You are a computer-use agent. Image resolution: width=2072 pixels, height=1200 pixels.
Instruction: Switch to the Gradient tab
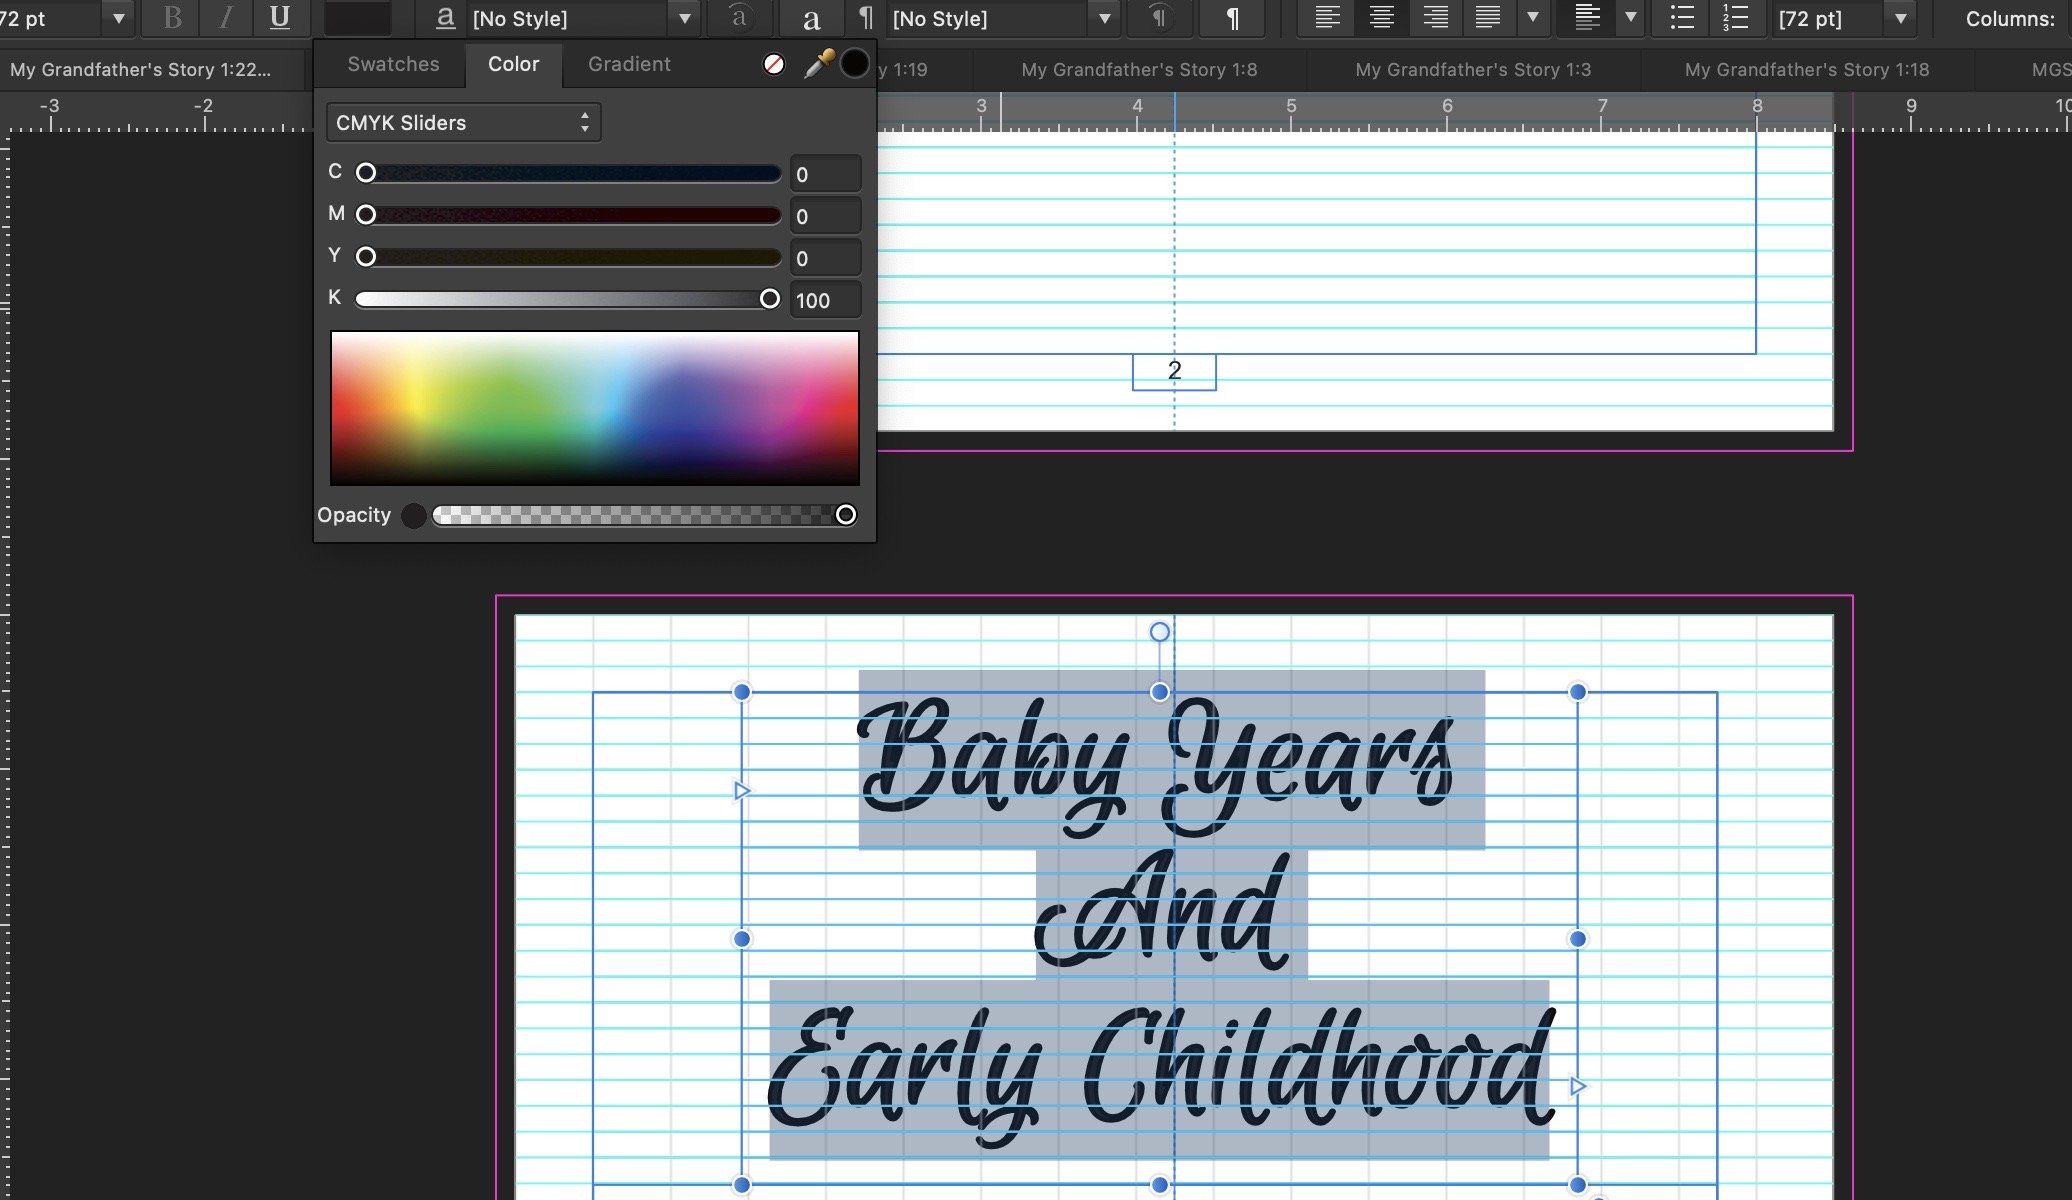pos(629,64)
